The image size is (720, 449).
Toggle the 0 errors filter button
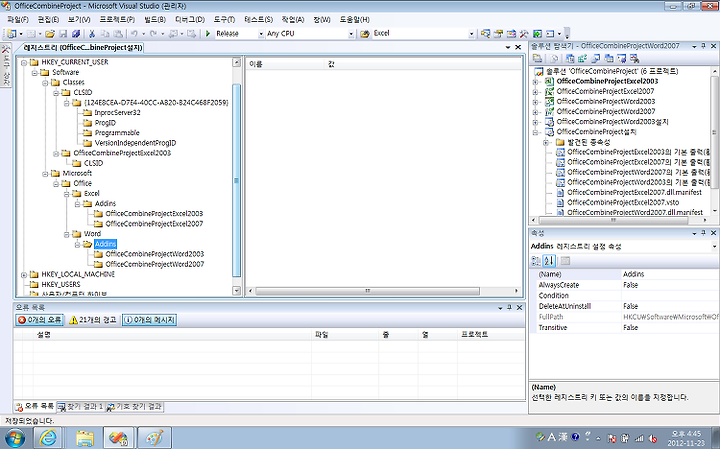[x=39, y=320]
